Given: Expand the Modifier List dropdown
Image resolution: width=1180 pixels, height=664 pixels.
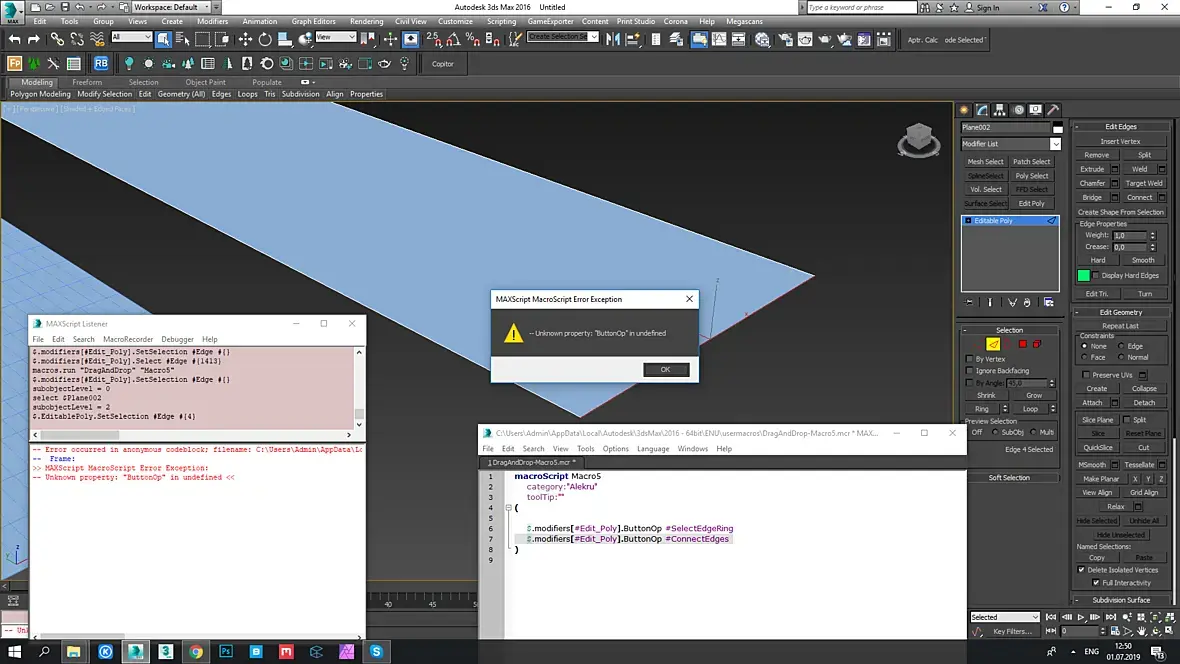Looking at the screenshot, I should tap(1055, 144).
